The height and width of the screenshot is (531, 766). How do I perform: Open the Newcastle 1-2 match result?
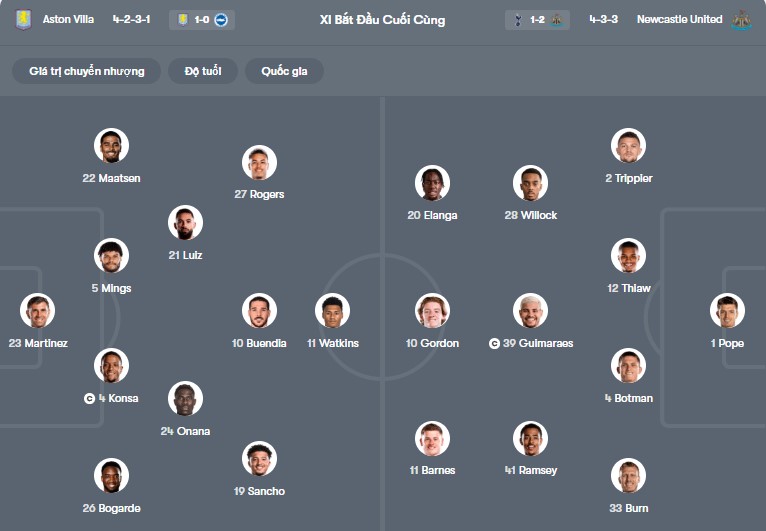pos(537,19)
